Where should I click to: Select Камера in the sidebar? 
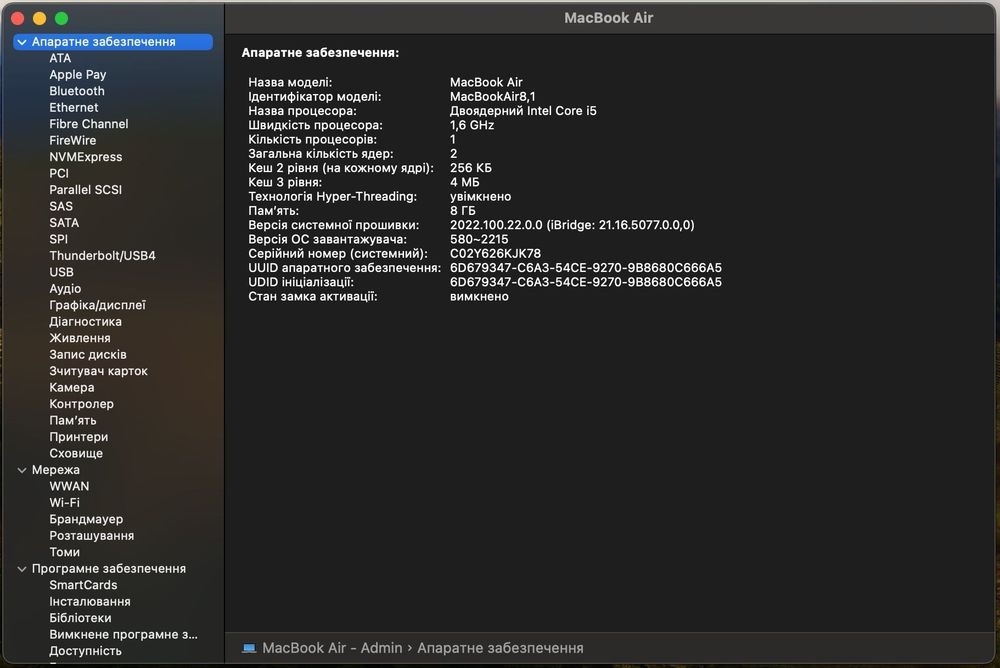[x=72, y=388]
